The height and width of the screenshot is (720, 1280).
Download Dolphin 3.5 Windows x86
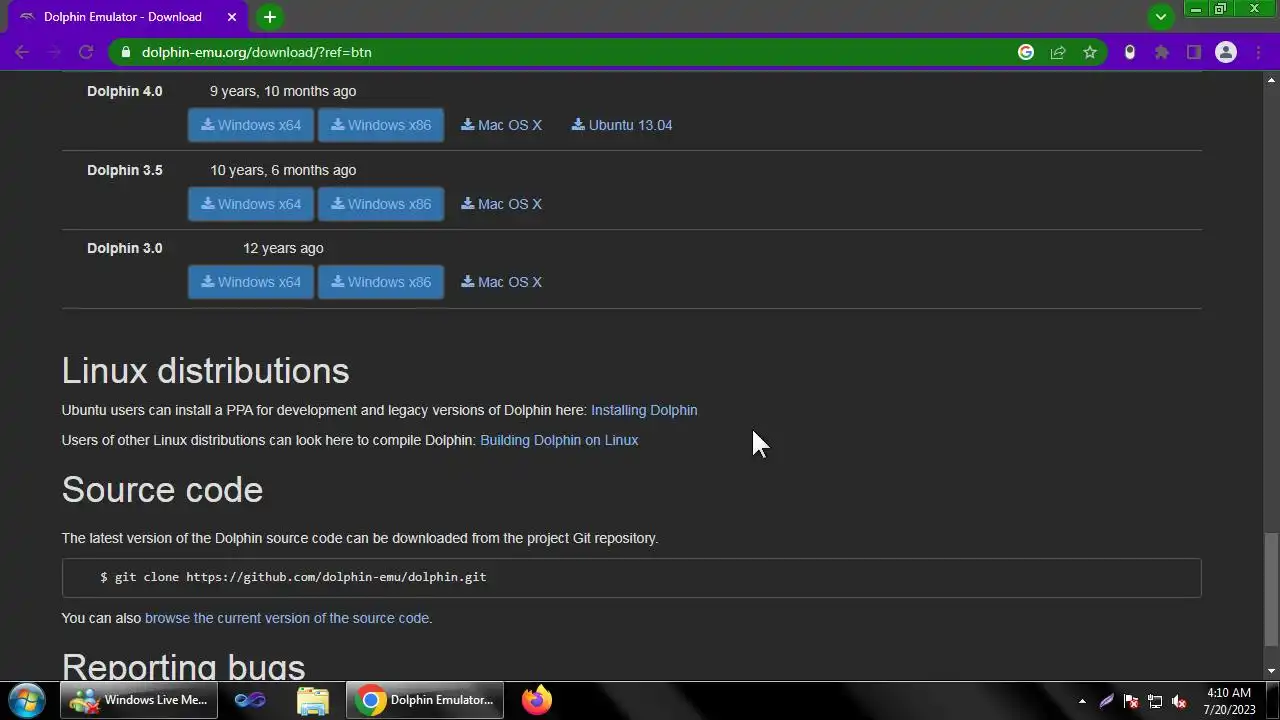coord(381,204)
